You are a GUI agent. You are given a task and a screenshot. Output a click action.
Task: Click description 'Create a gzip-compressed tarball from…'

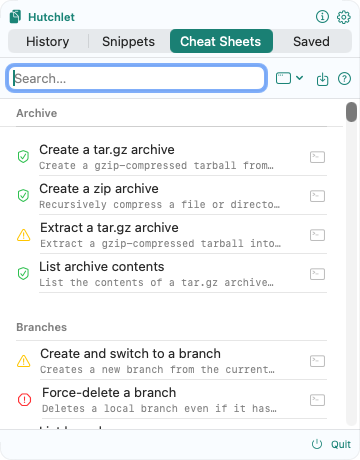(156, 165)
